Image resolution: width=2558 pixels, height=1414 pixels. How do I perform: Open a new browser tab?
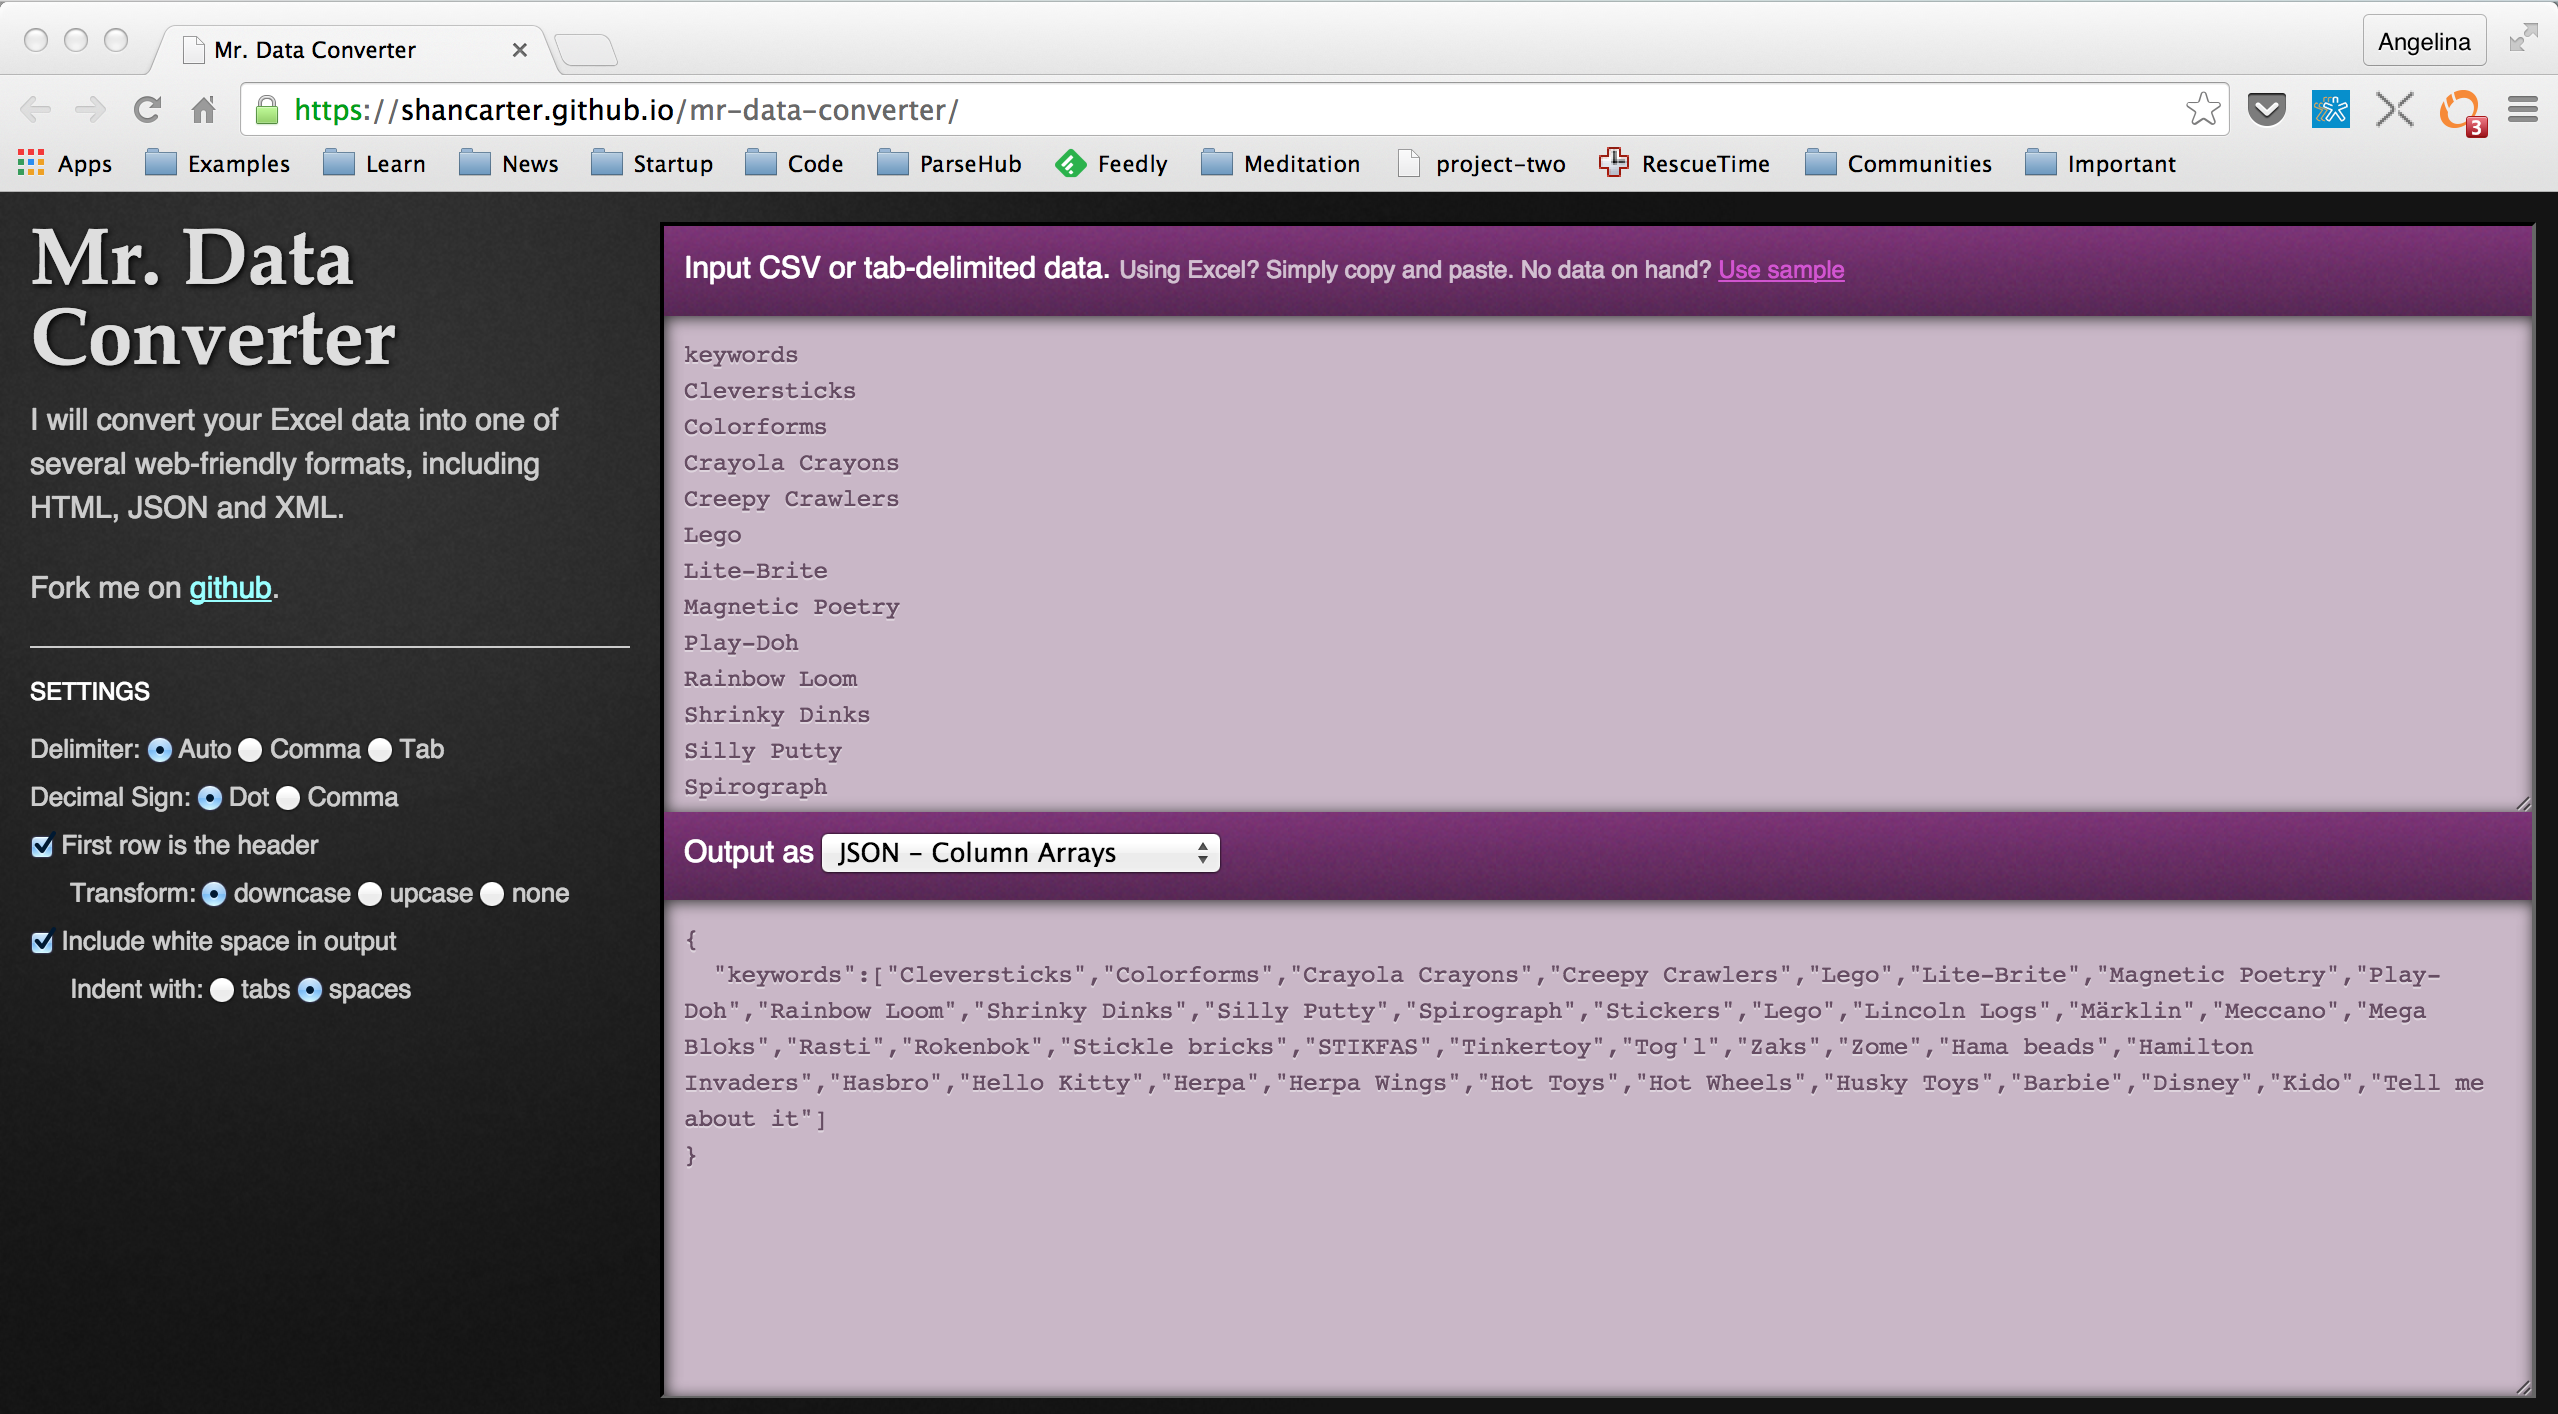coord(587,49)
